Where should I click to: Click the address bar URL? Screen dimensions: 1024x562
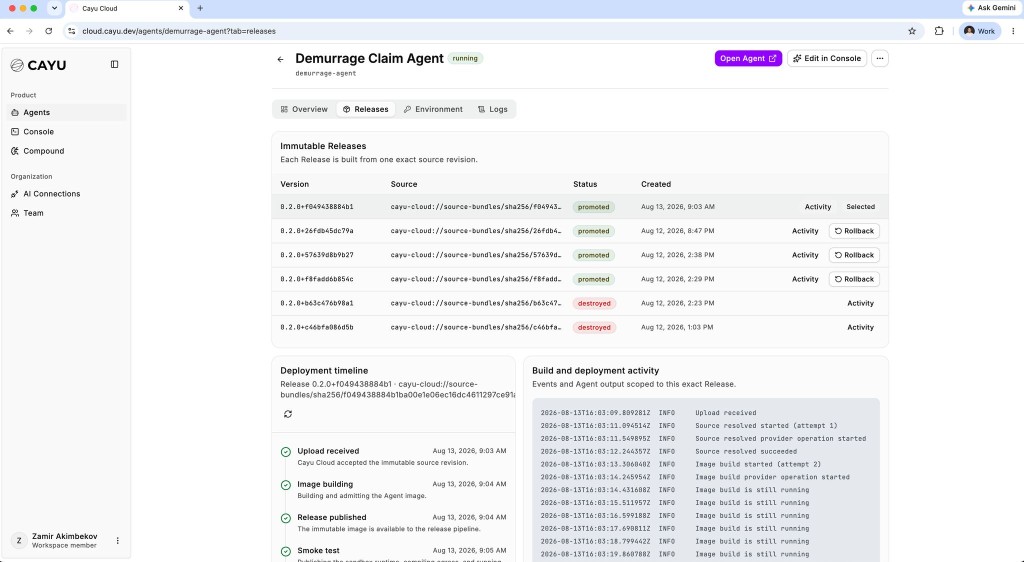pyautogui.click(x=179, y=31)
